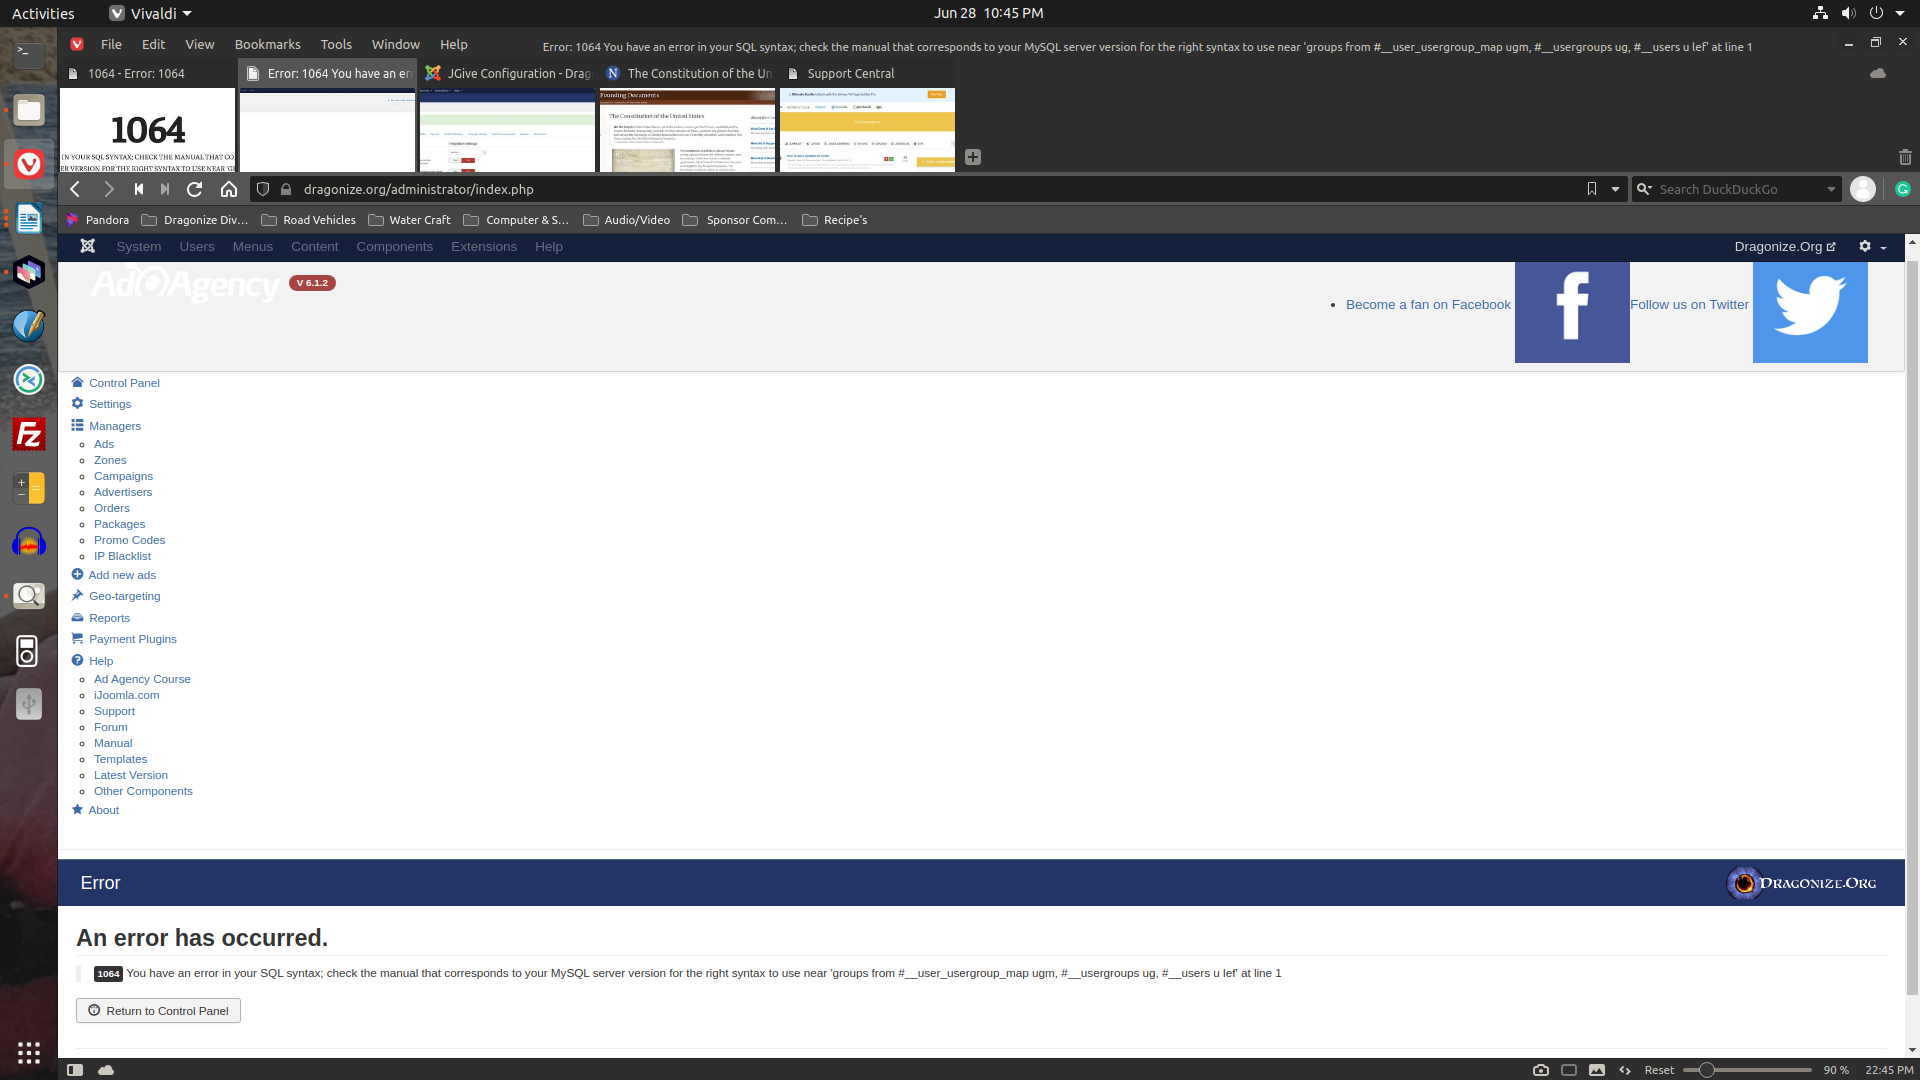Open the closed tabs trash icon
Screen dimensions: 1920x1080
1904,157
